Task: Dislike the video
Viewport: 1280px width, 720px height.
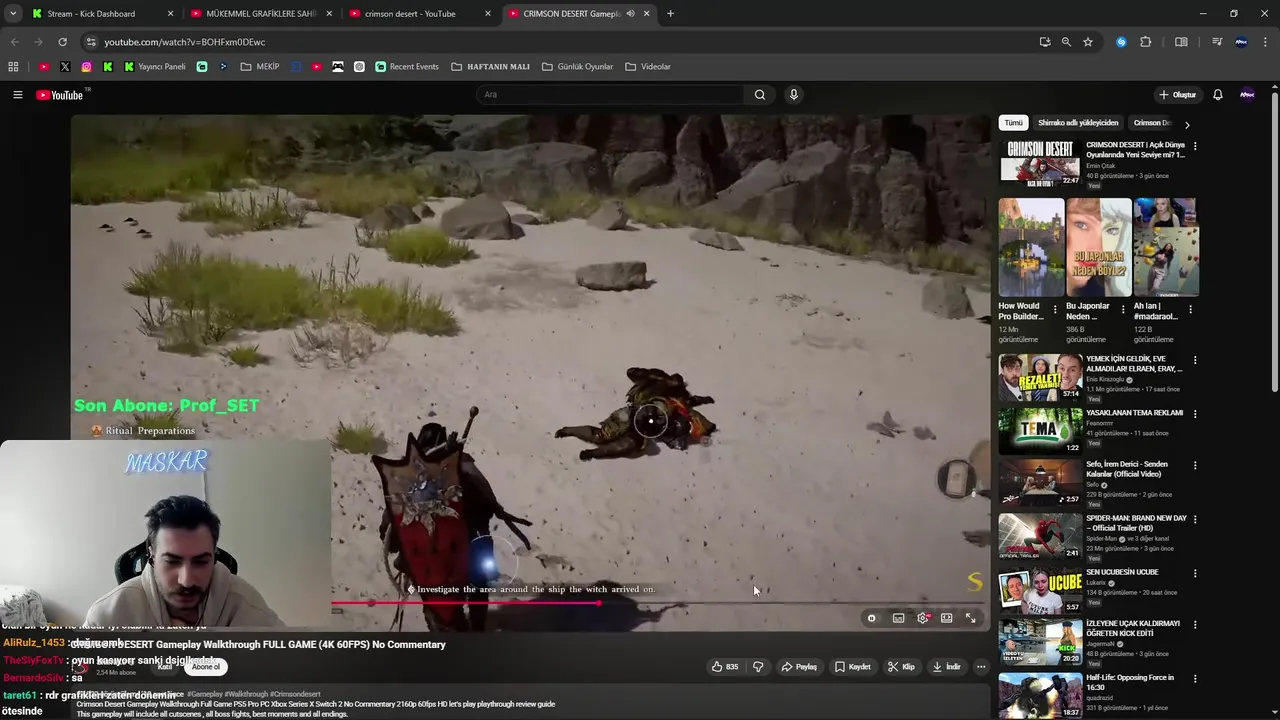Action: point(758,667)
